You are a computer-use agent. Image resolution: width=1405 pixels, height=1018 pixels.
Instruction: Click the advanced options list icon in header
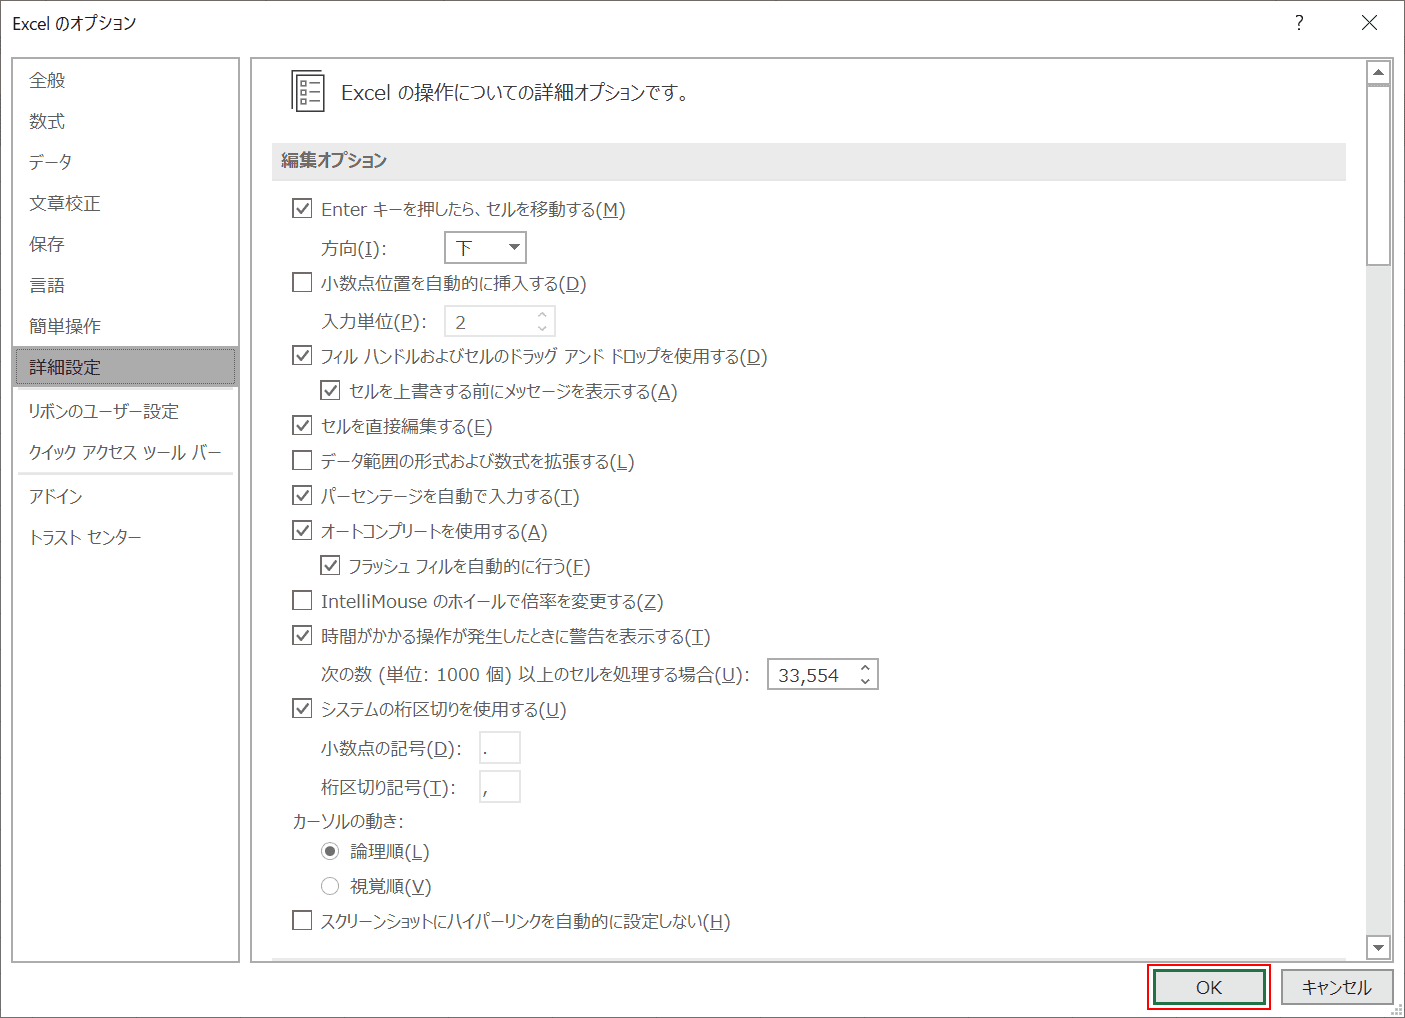307,91
